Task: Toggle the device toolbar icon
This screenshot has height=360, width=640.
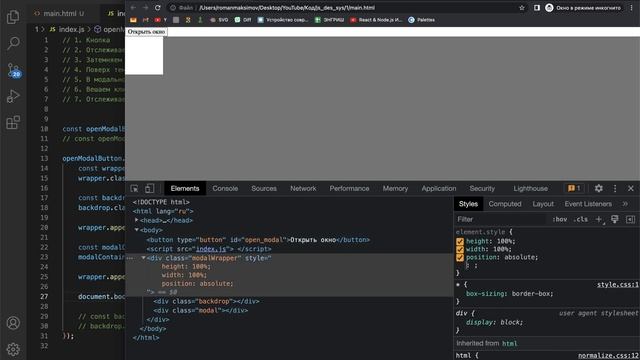Action: pyautogui.click(x=149, y=188)
